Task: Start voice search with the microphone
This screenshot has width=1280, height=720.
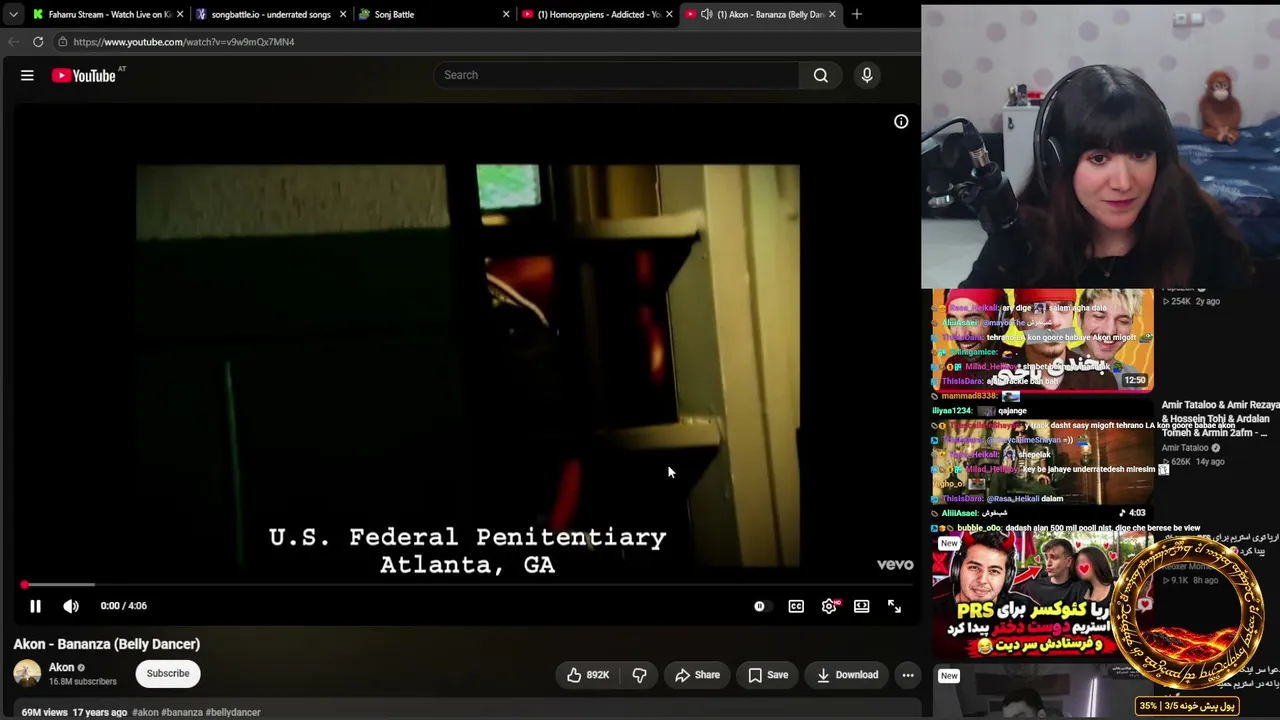Action: point(867,75)
